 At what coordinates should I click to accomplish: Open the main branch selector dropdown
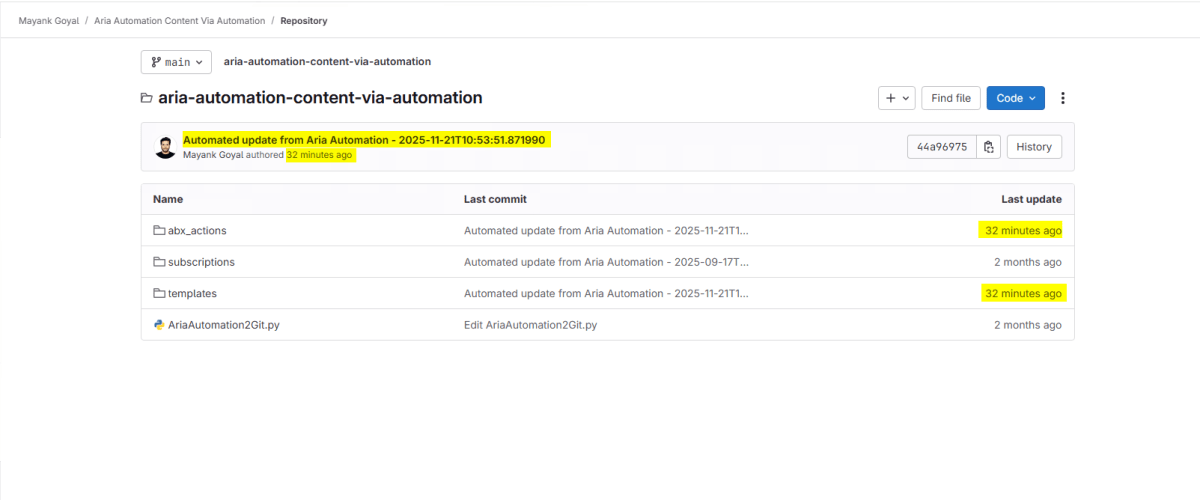click(x=176, y=62)
